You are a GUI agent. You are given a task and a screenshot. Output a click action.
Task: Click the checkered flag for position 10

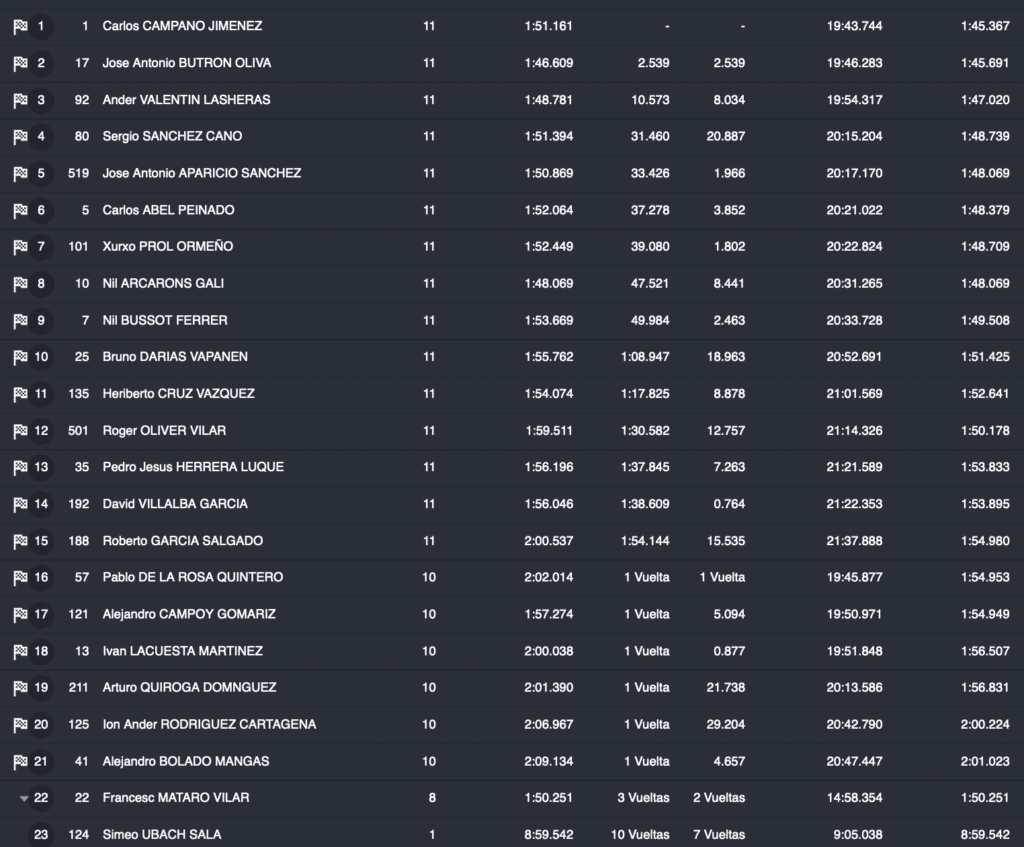(x=20, y=357)
